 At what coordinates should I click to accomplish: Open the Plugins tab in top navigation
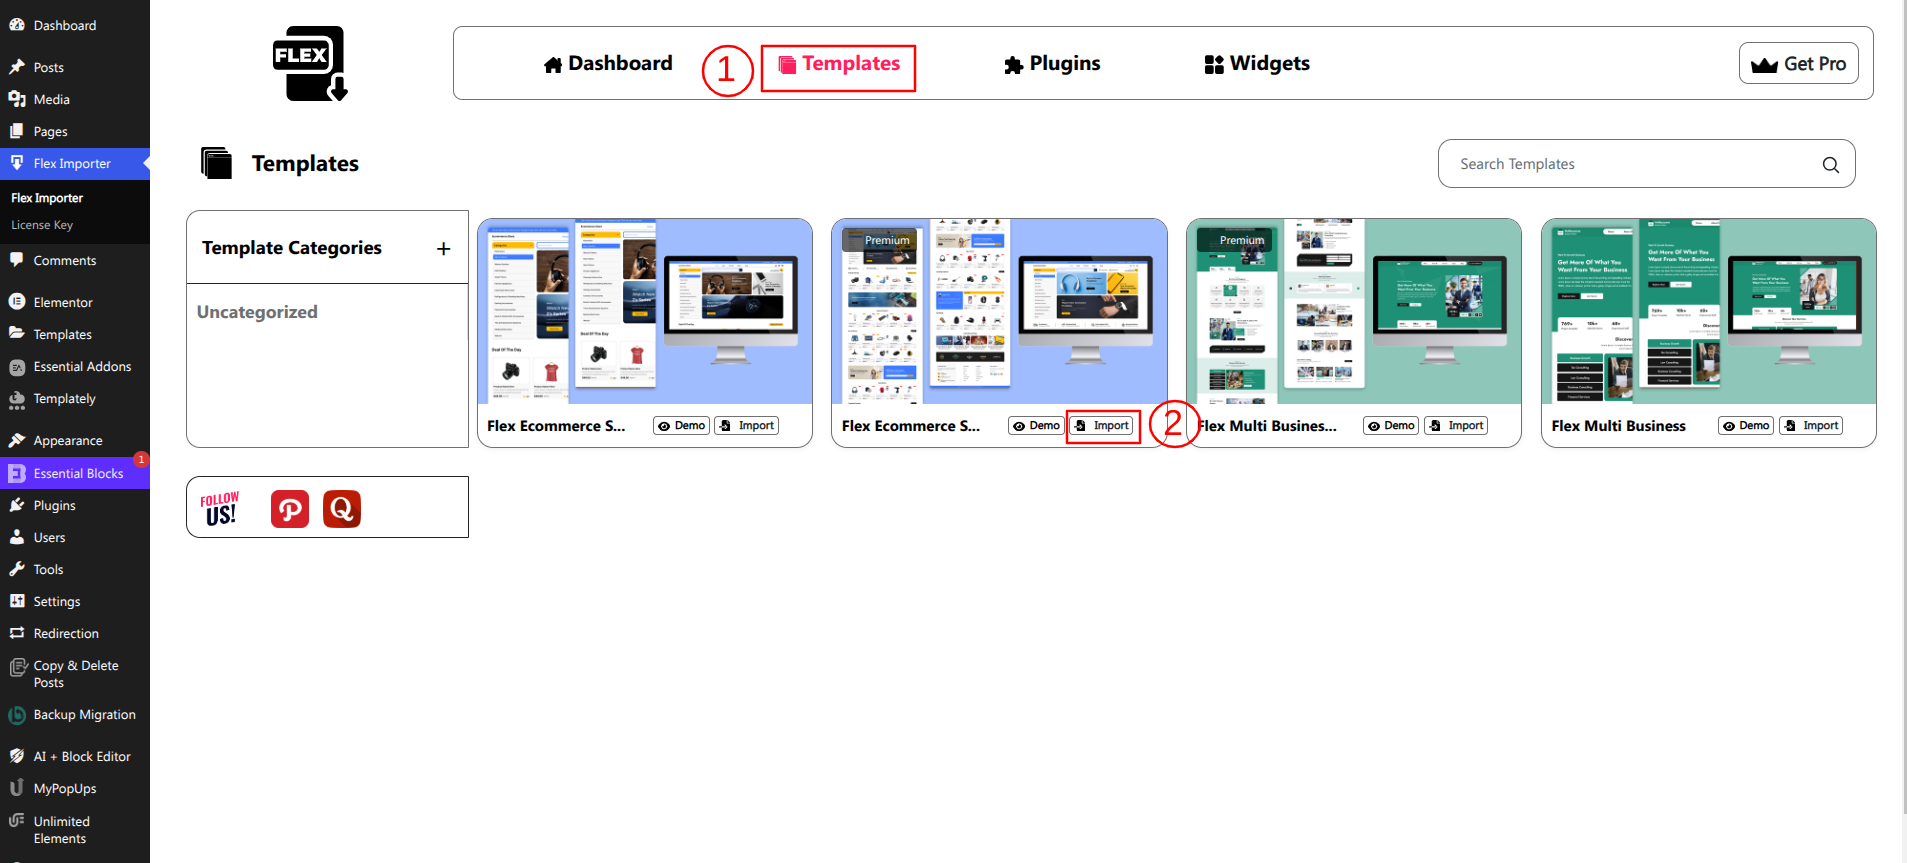(x=1052, y=64)
